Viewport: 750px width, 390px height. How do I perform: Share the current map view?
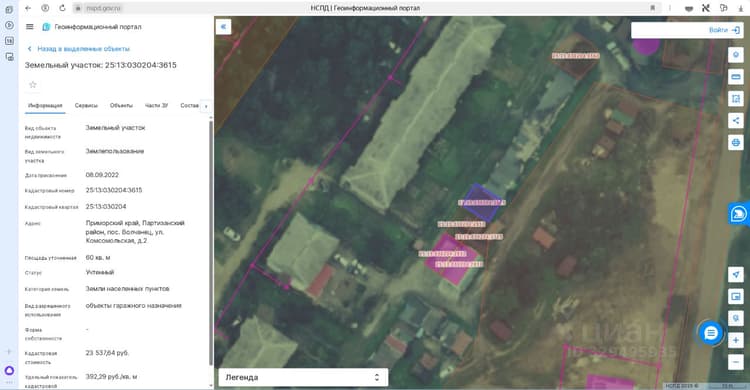pyautogui.click(x=736, y=121)
